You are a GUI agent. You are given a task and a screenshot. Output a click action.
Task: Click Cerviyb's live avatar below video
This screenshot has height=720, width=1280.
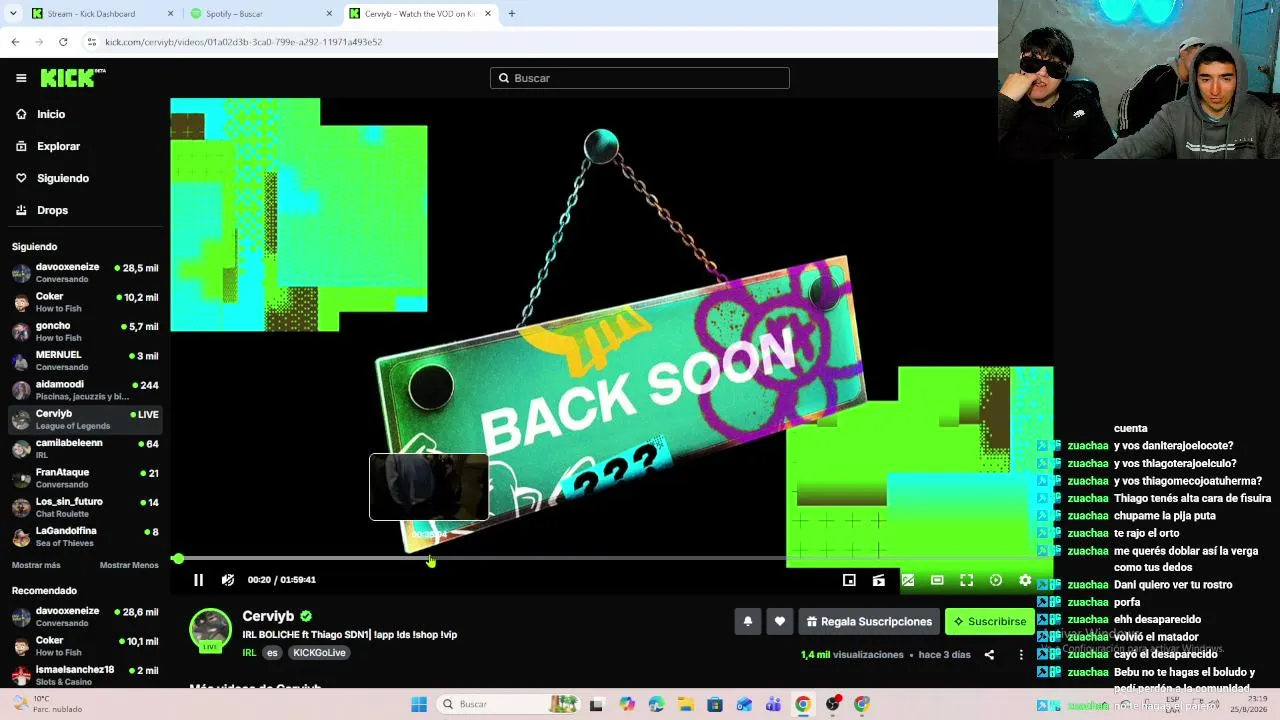tap(210, 630)
